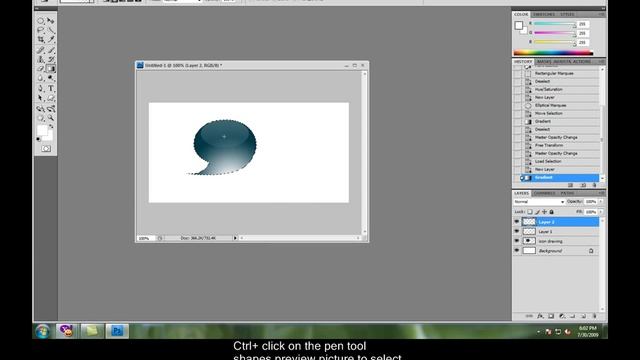The image size is (640, 360).
Task: Select the Lasso tool
Action: [x=40, y=30]
